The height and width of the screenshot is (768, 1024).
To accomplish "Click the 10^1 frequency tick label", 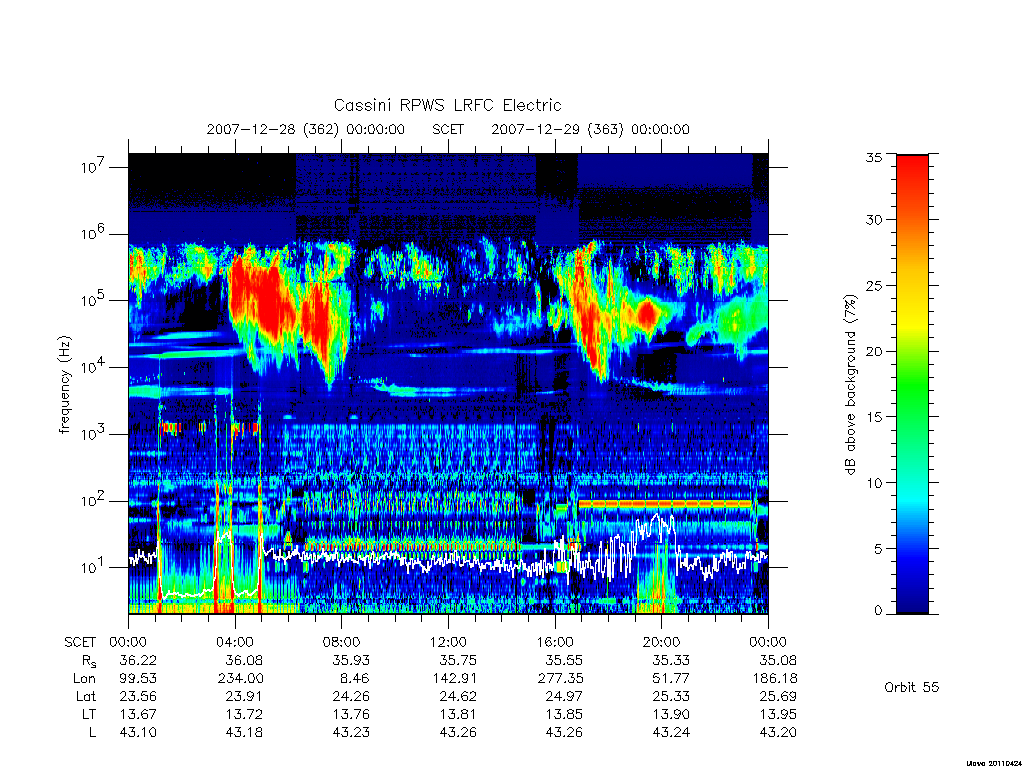I will coord(94,567).
